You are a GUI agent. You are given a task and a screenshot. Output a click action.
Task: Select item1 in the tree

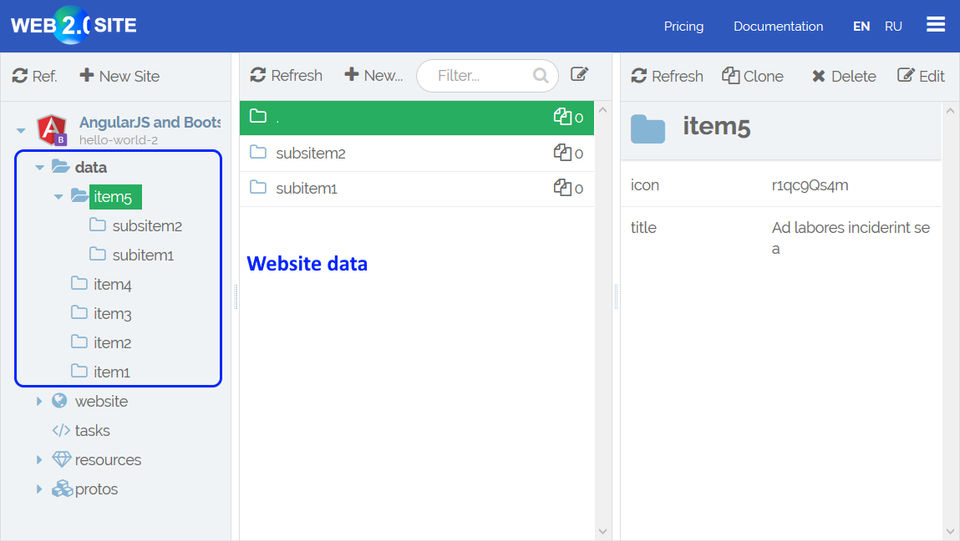pos(111,372)
